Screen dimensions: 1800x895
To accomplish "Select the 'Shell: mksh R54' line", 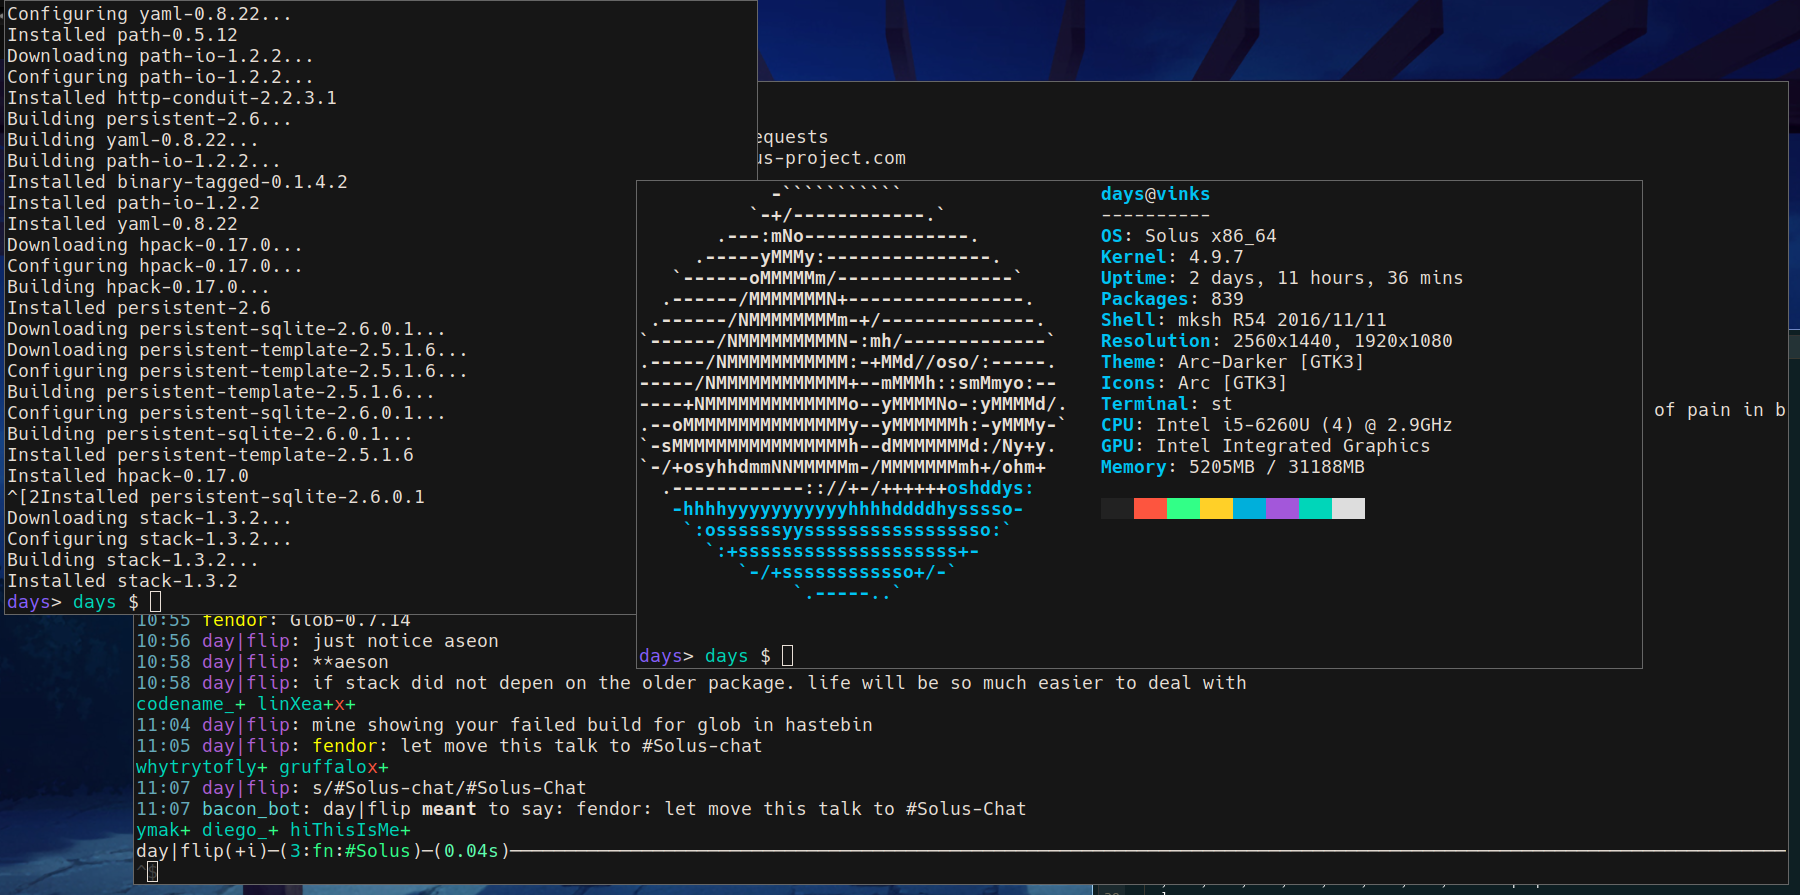I will coord(1244,320).
